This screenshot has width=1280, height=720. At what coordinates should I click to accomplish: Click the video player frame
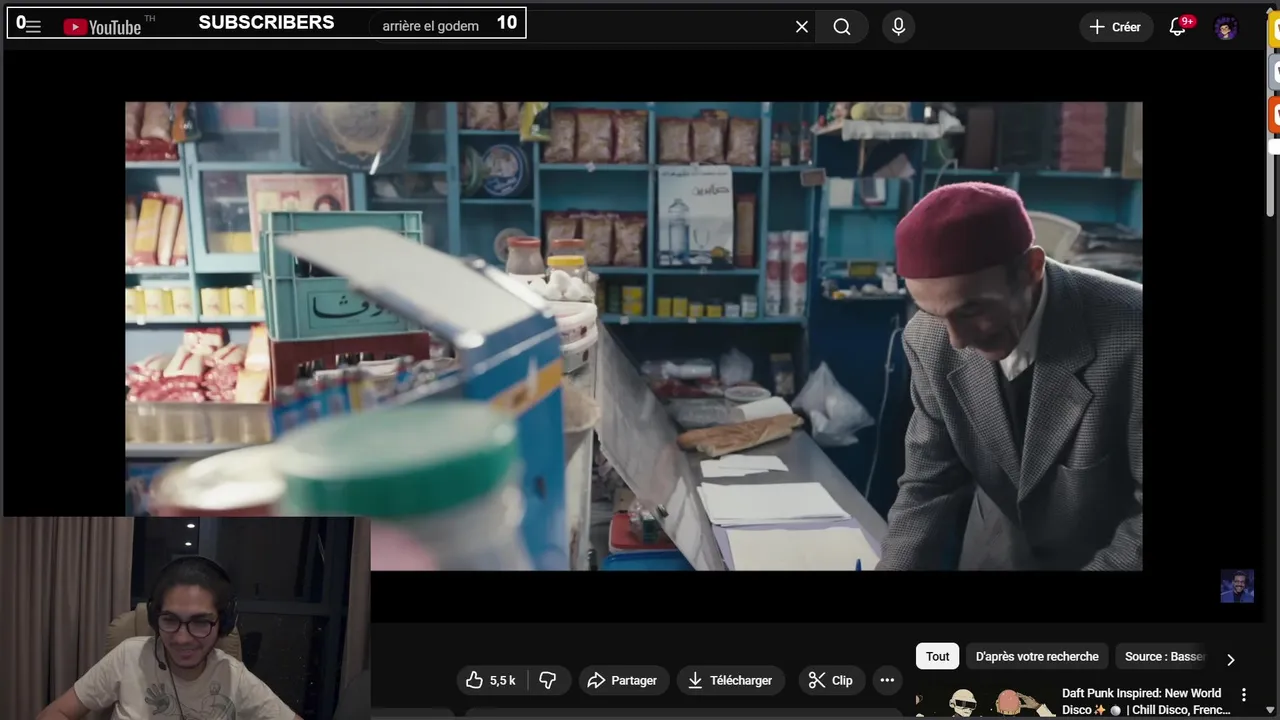(x=633, y=336)
